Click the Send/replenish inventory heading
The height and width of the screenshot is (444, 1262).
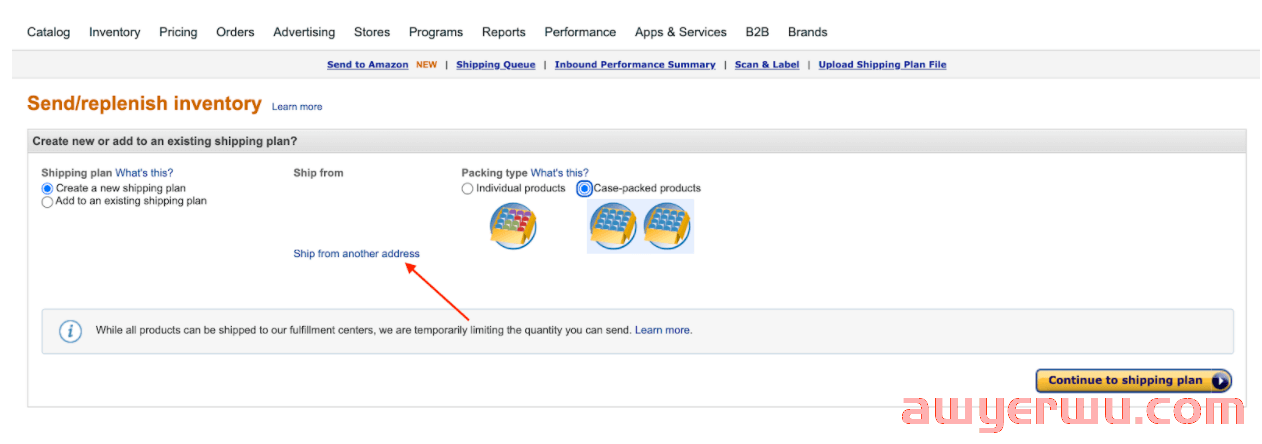pos(144,104)
